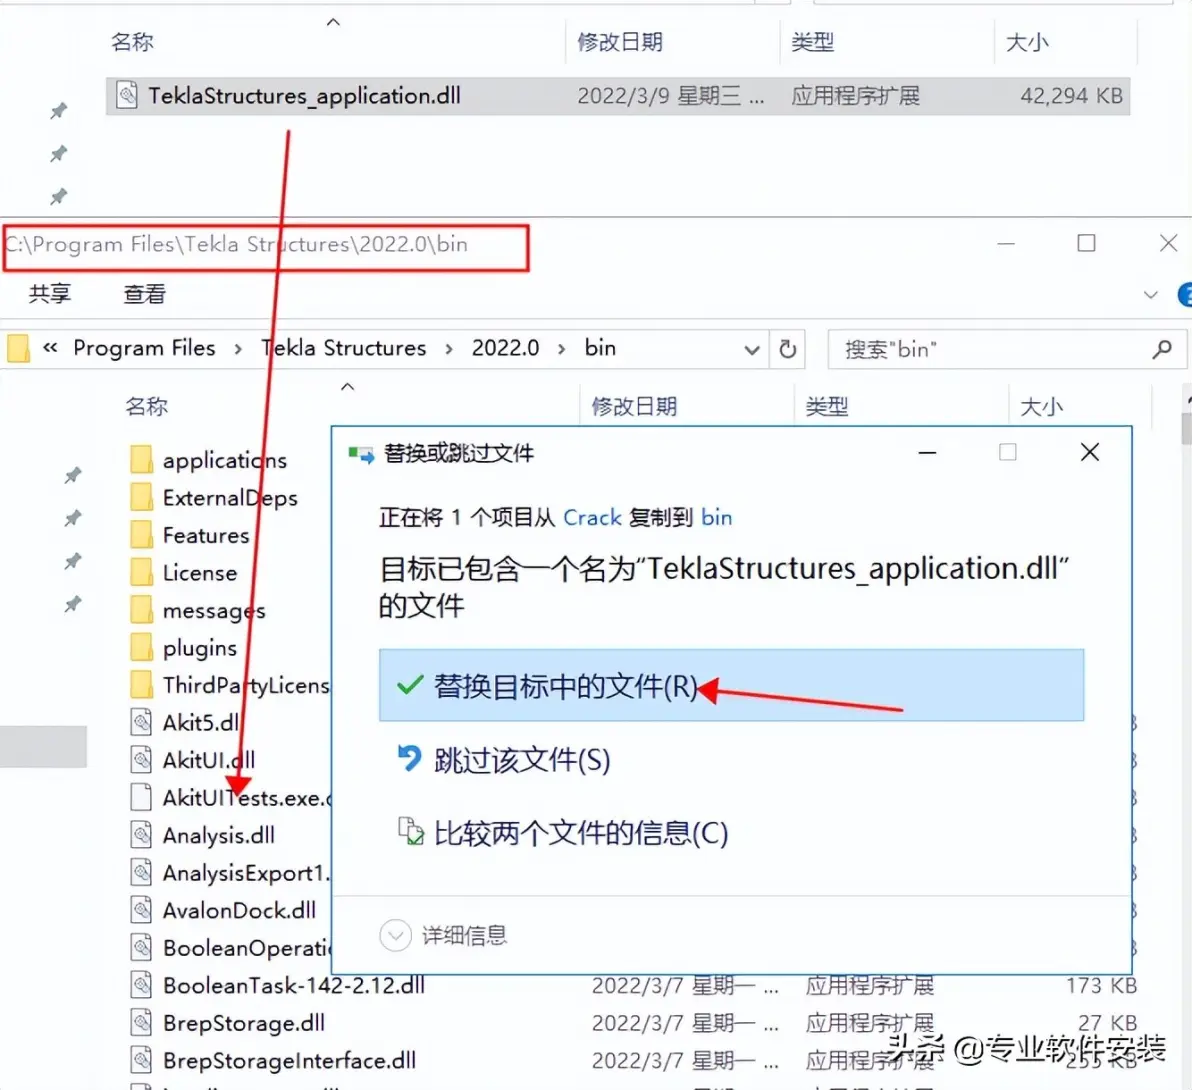
Task: Select the AvalonDock.dll file name
Action: (239, 910)
